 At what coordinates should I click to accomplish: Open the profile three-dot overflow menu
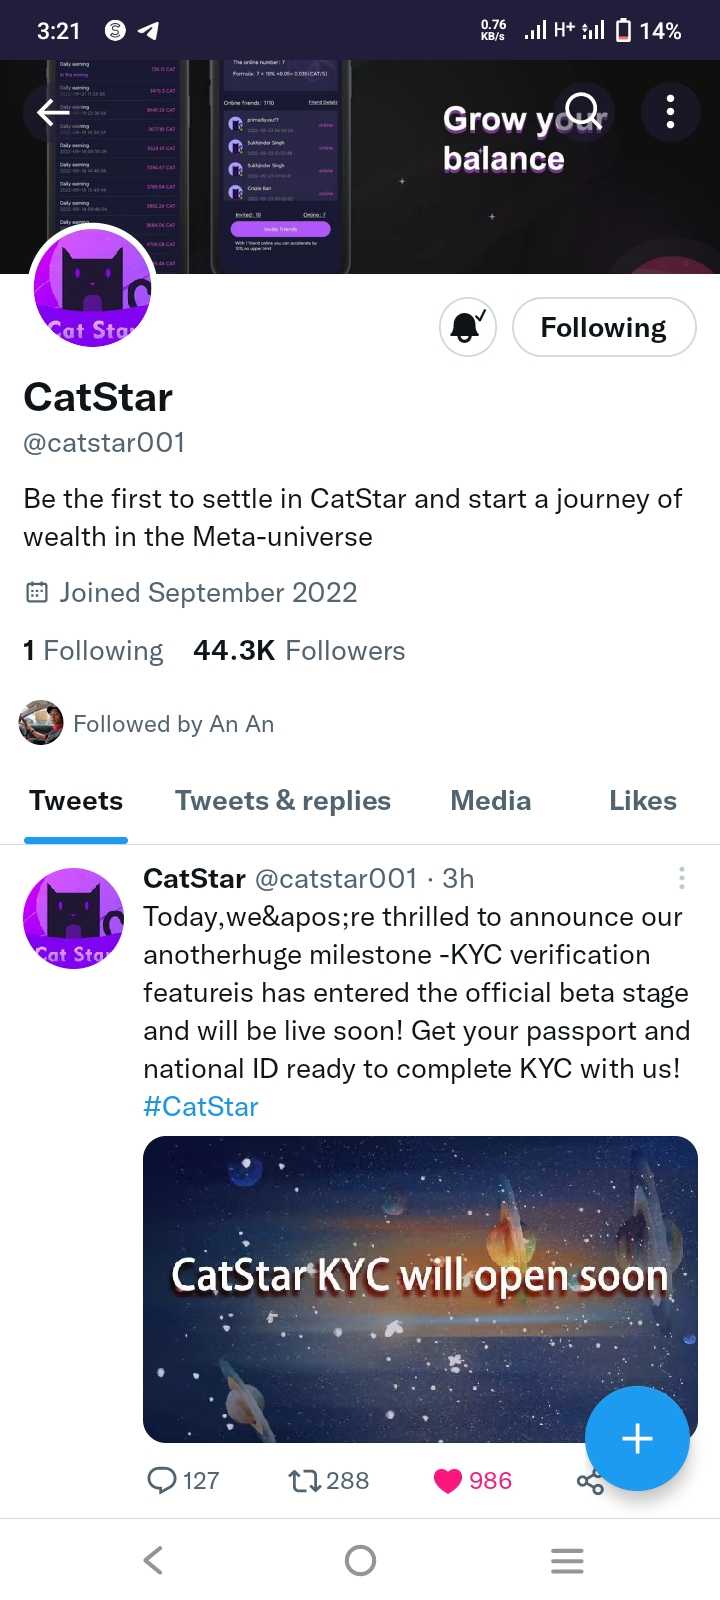[x=670, y=111]
